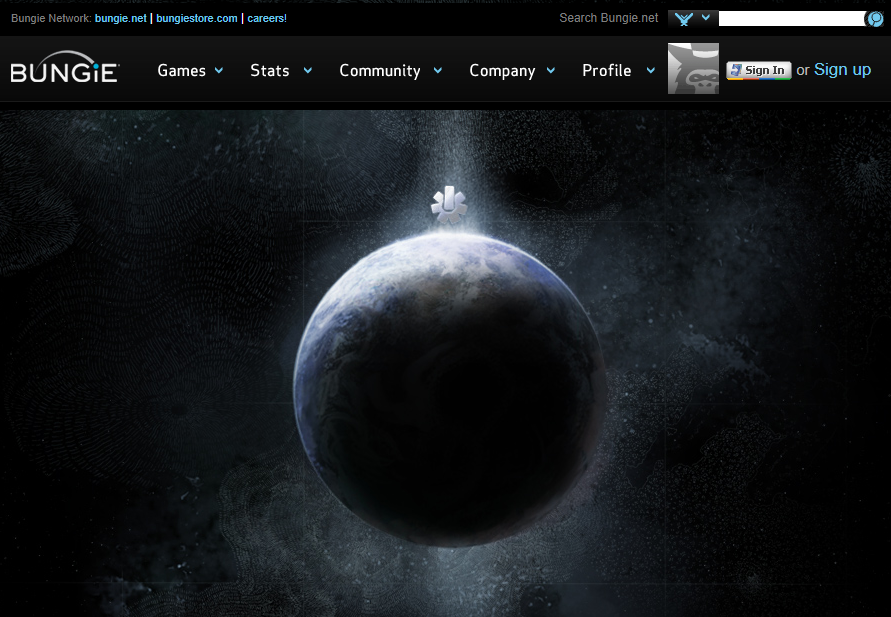
Task: Open the careers! link
Action: [267, 18]
